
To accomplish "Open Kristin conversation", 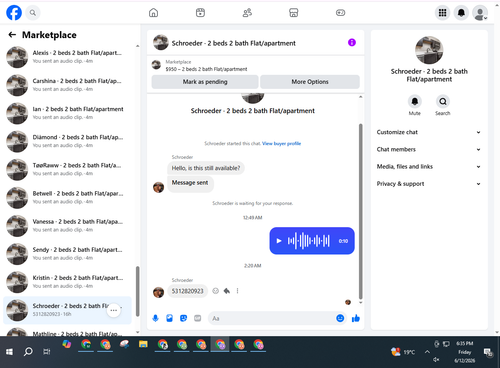I will click(67, 282).
